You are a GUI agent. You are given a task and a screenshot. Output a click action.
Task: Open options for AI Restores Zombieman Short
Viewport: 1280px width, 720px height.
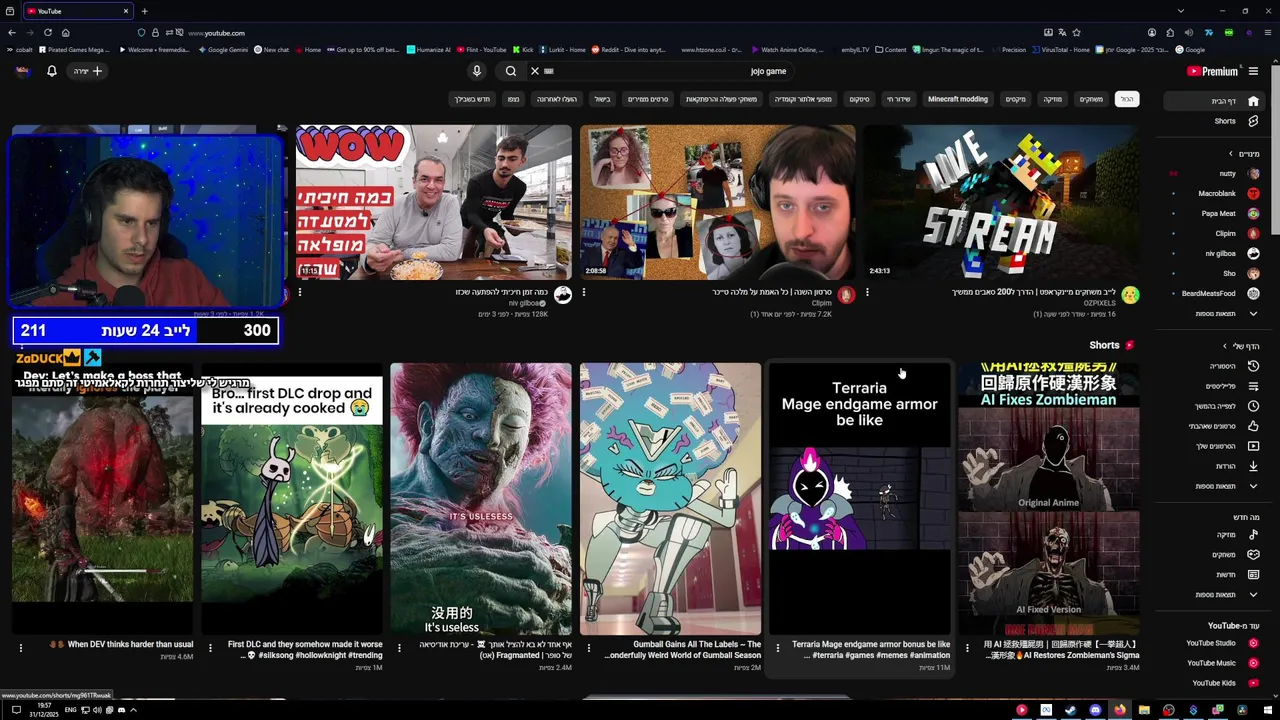(x=967, y=648)
